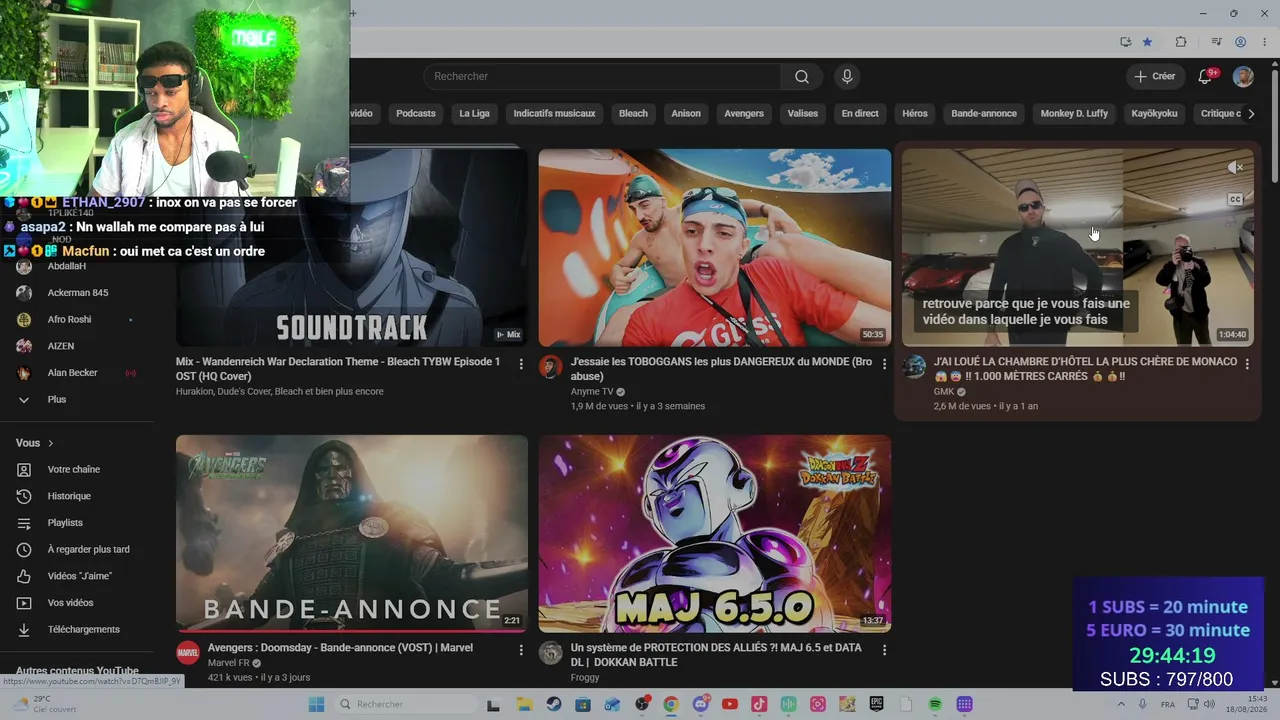This screenshot has height=720, width=1280.
Task: Click the YouTube Rechercher search field
Action: pos(602,77)
